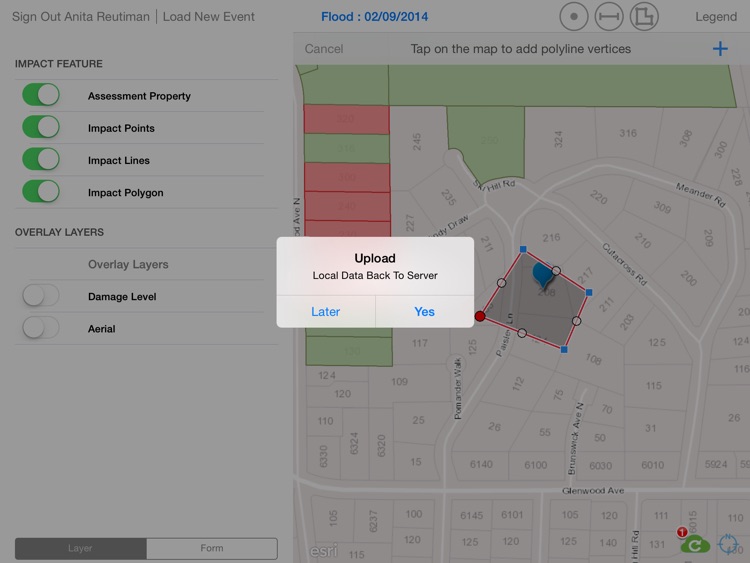The height and width of the screenshot is (563, 750).
Task: Click Sign Out Anita Reutiman
Action: pos(81,17)
